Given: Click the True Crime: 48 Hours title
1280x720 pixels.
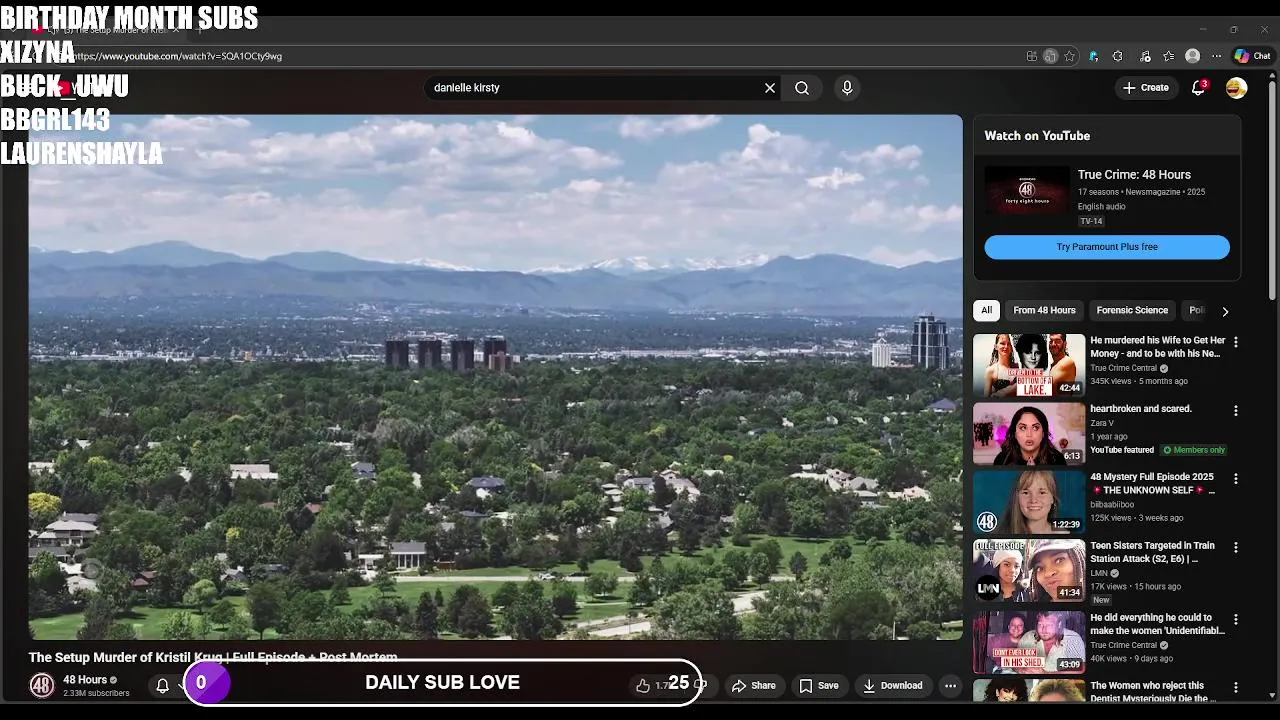Looking at the screenshot, I should coord(1134,174).
